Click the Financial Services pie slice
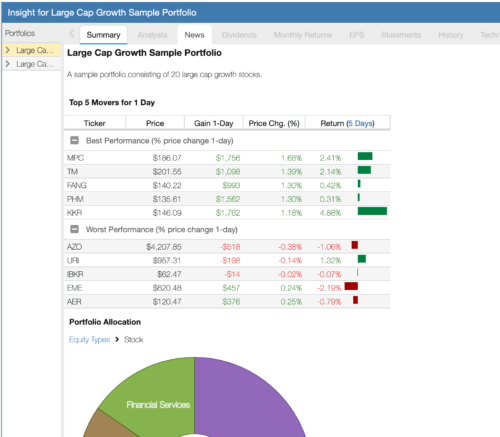This screenshot has width=500, height=437. (157, 397)
